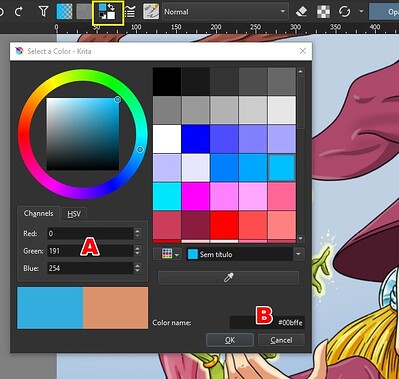Click the previous orange color preview
The height and width of the screenshot is (379, 399).
pyautogui.click(x=116, y=308)
